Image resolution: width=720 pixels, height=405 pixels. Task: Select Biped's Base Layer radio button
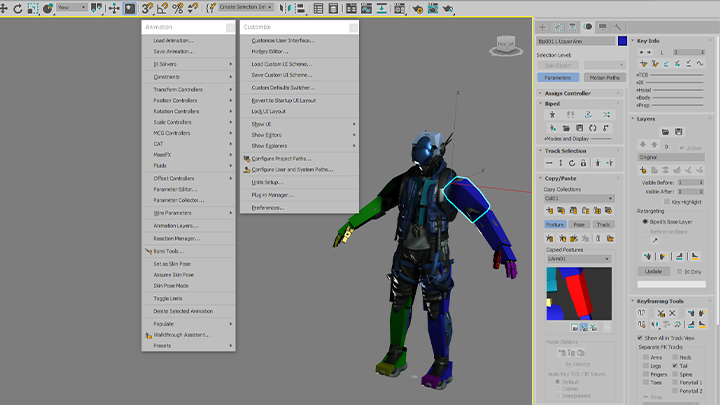point(645,222)
